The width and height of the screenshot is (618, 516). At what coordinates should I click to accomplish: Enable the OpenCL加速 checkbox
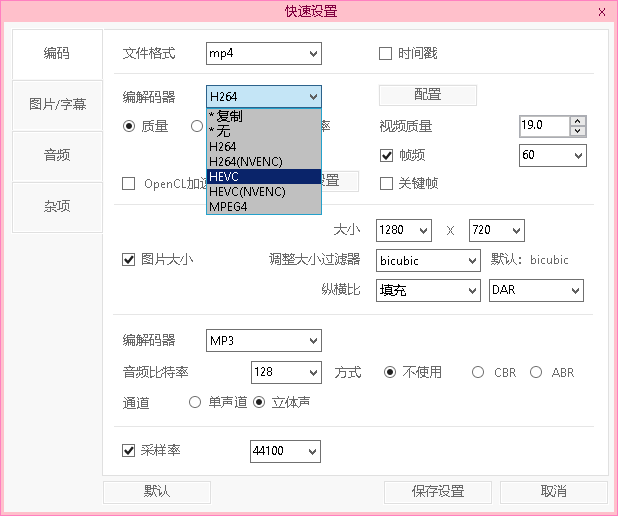[x=128, y=183]
